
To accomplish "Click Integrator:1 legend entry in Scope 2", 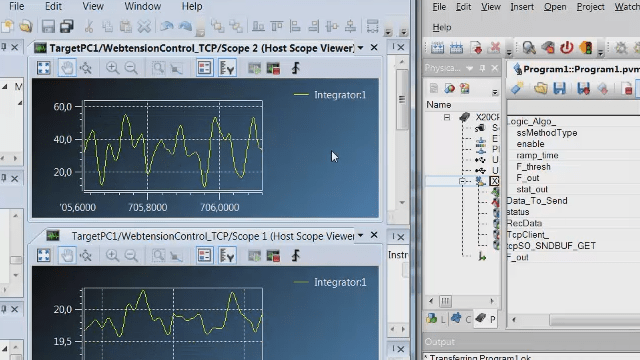I will point(330,95).
